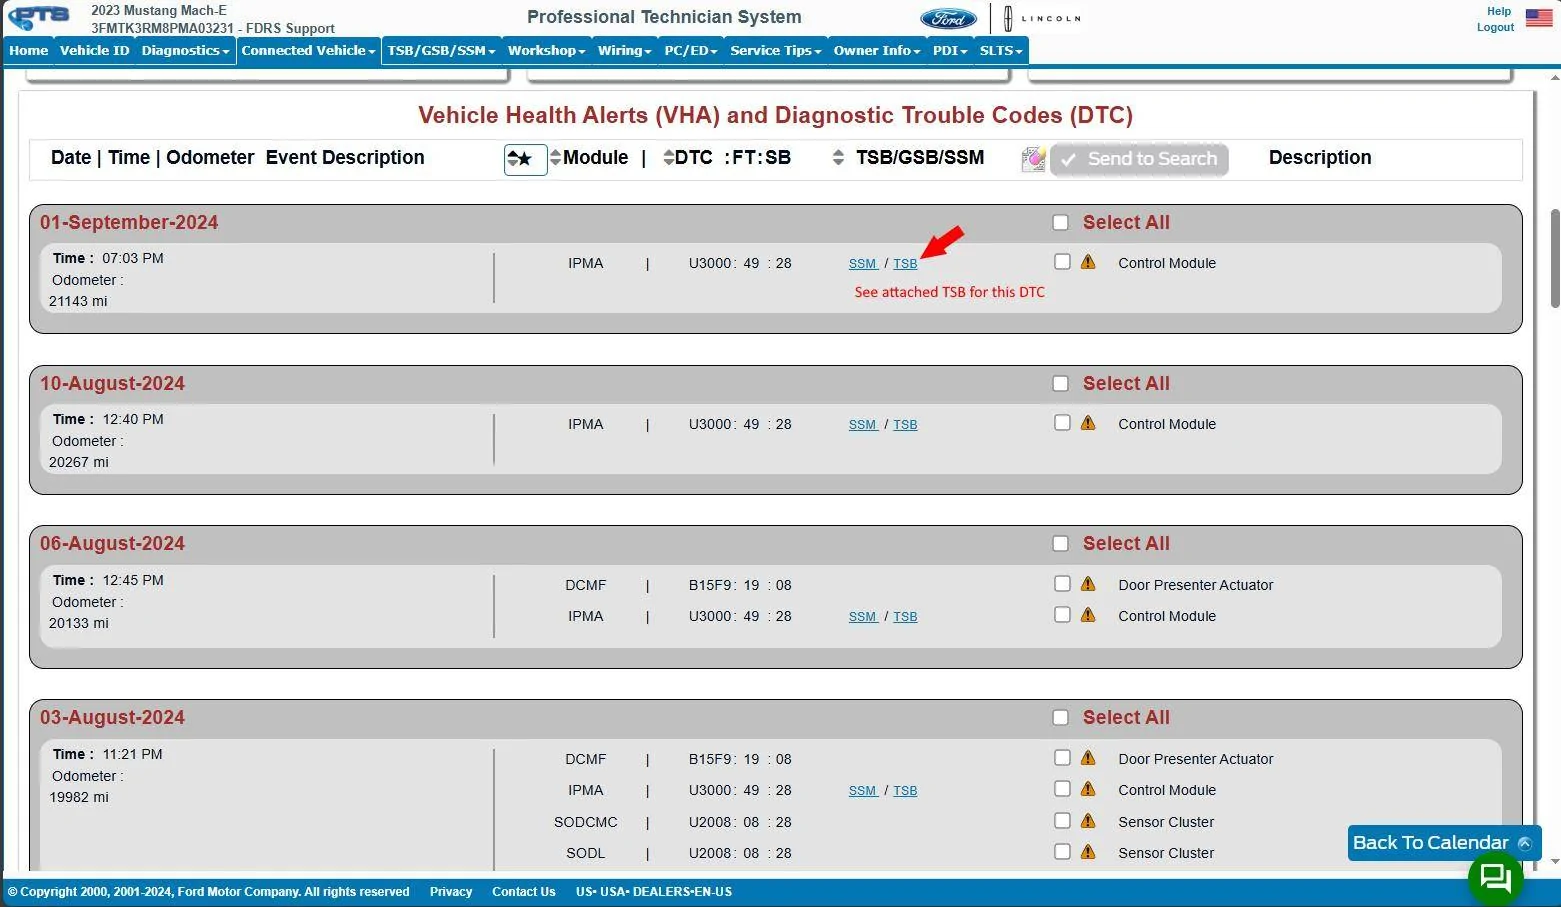Open the Contact Us footer link
The height and width of the screenshot is (907, 1561).
coord(523,892)
